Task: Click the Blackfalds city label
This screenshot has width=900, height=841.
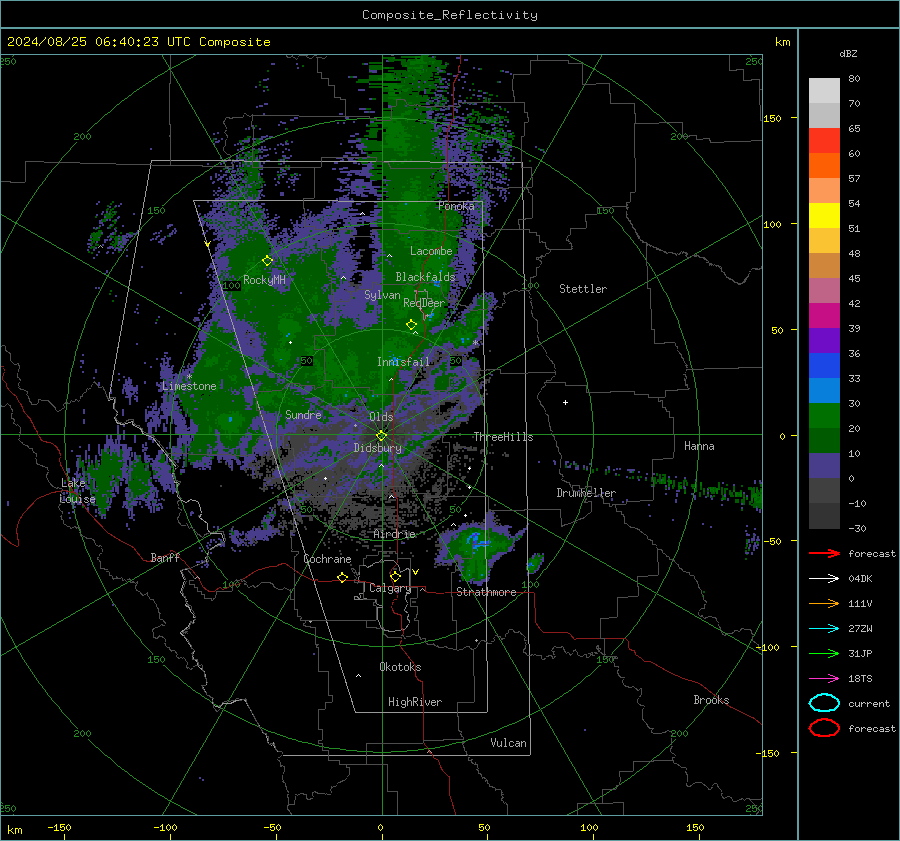Action: click(425, 277)
